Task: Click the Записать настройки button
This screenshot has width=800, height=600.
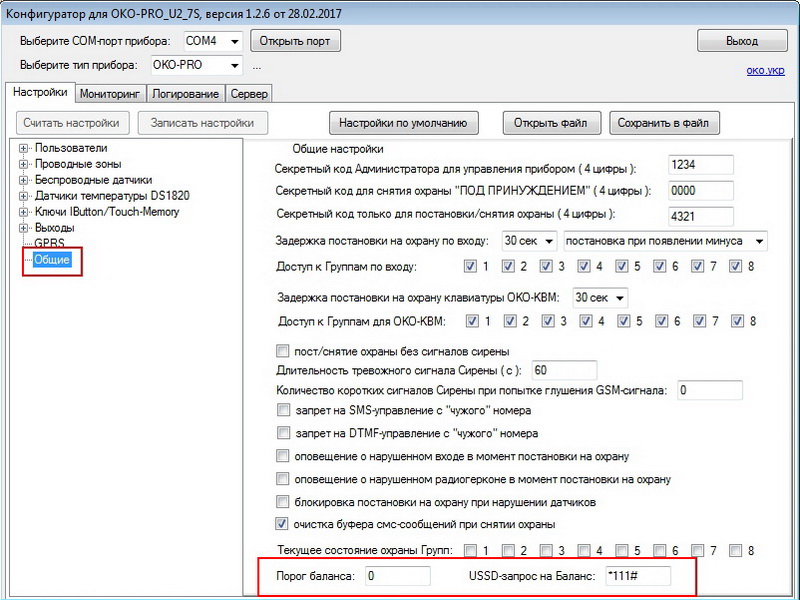Action: pos(203,123)
